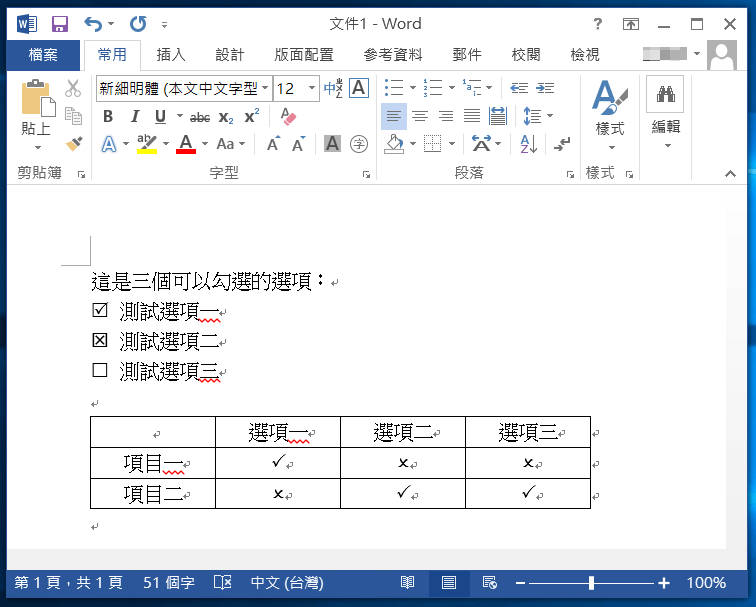Open the font size dropdown

point(312,88)
